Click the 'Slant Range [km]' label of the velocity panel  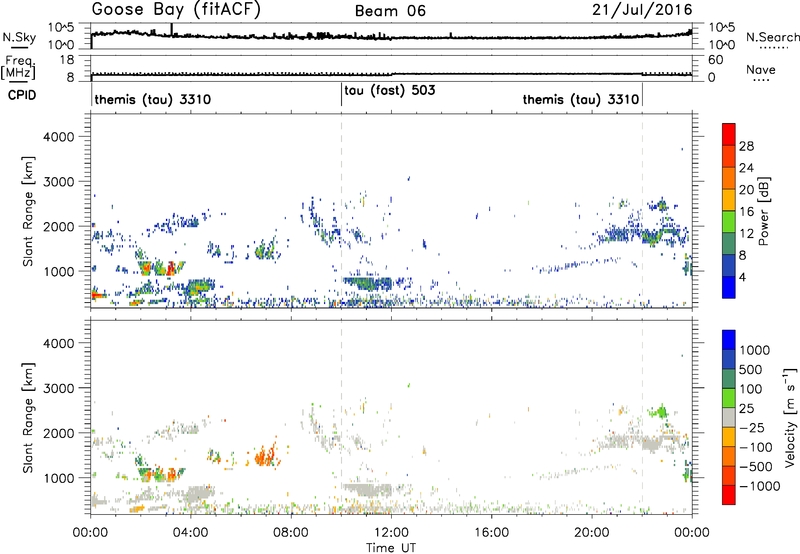coord(28,417)
